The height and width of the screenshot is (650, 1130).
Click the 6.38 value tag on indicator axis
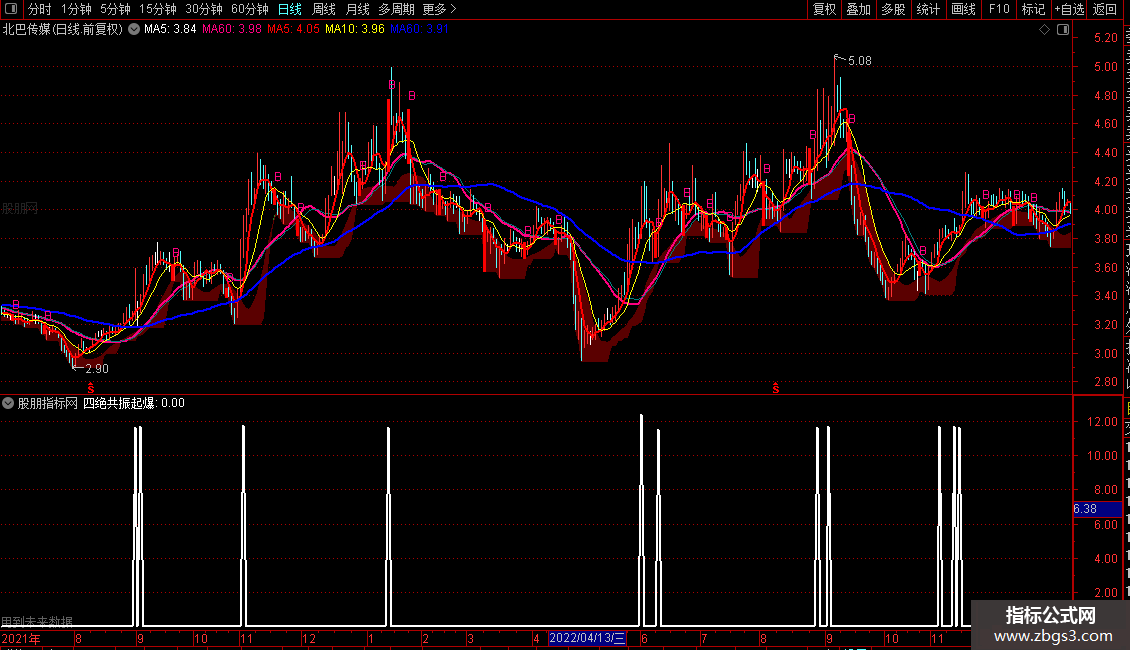[x=1085, y=509]
